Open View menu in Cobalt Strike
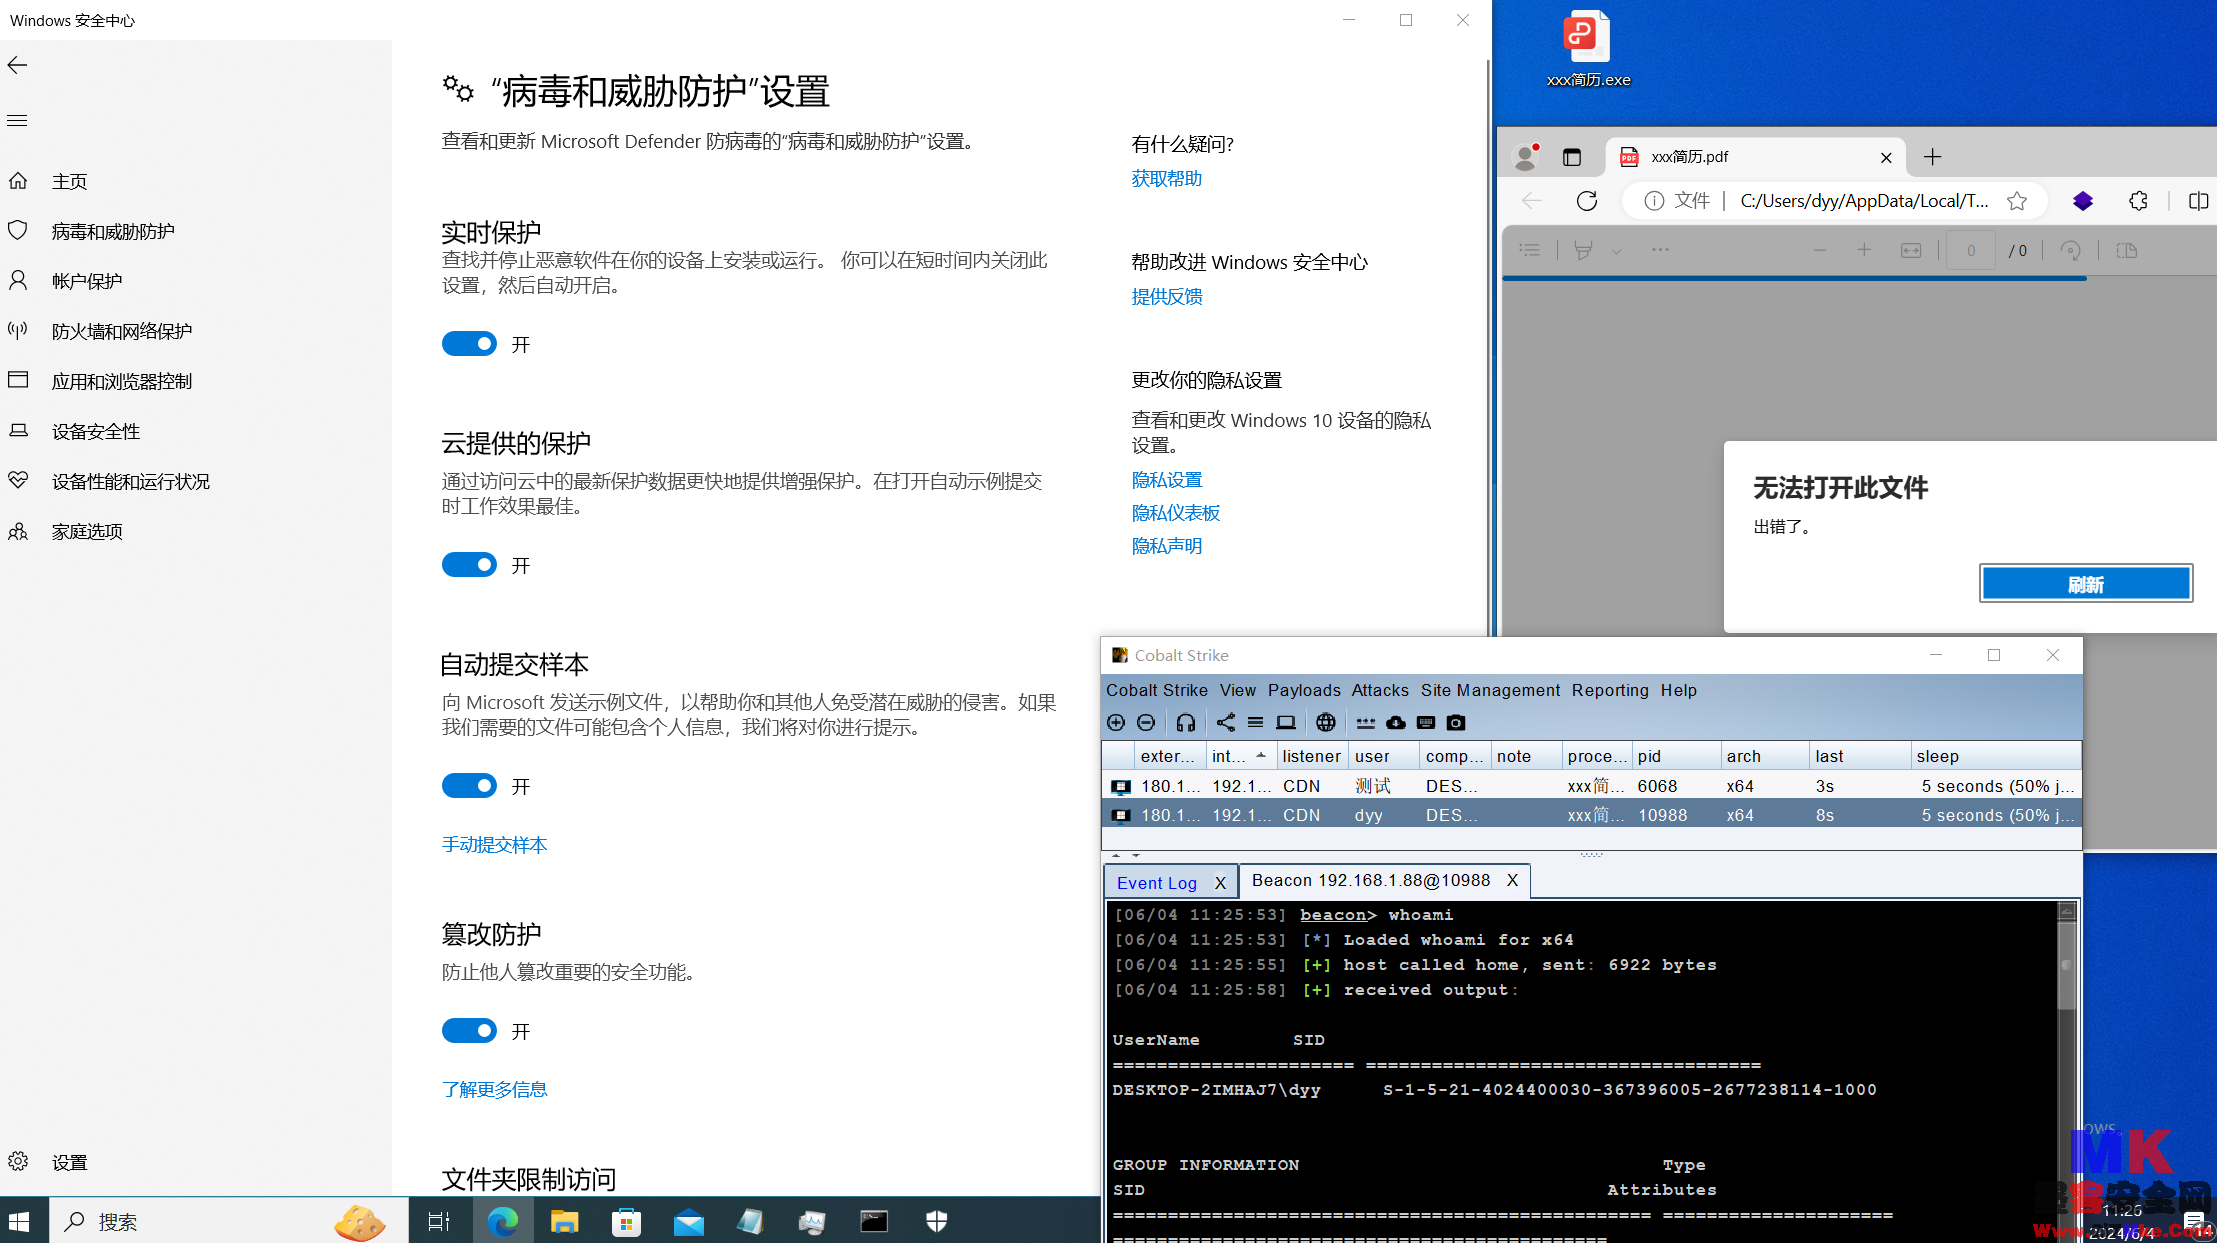This screenshot has height=1243, width=2217. click(1237, 690)
